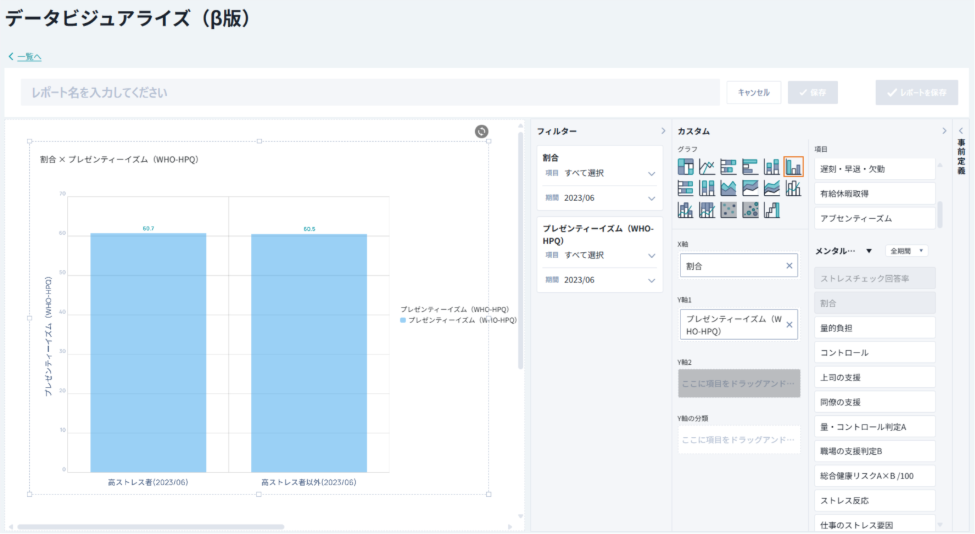Select 有給休暇取得 item
The width and height of the screenshot is (975, 534).
(x=874, y=193)
